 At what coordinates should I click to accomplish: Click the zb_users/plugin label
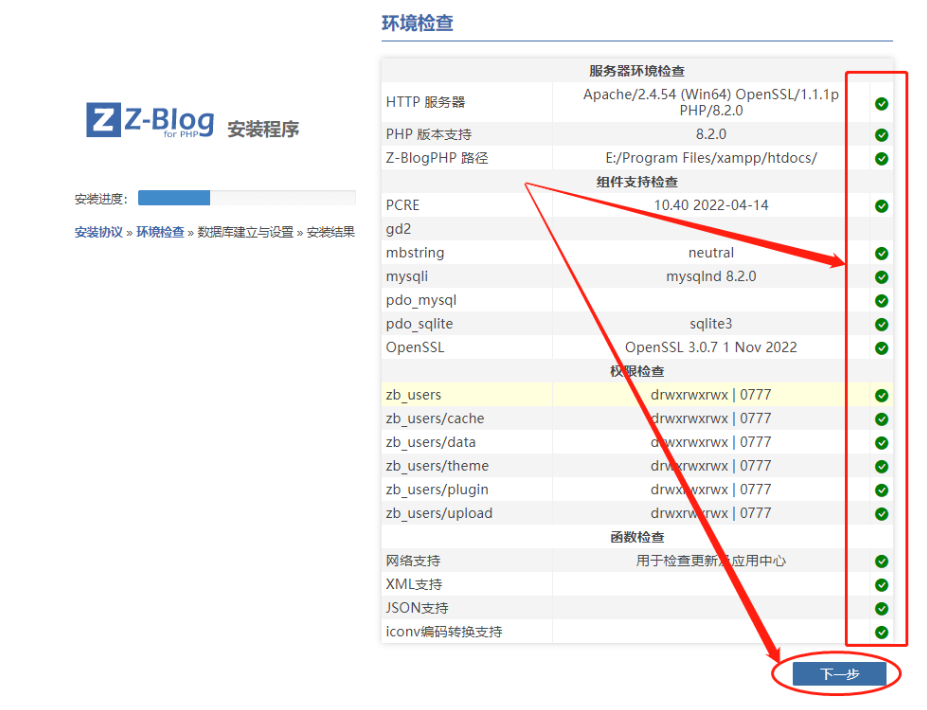[x=437, y=489]
